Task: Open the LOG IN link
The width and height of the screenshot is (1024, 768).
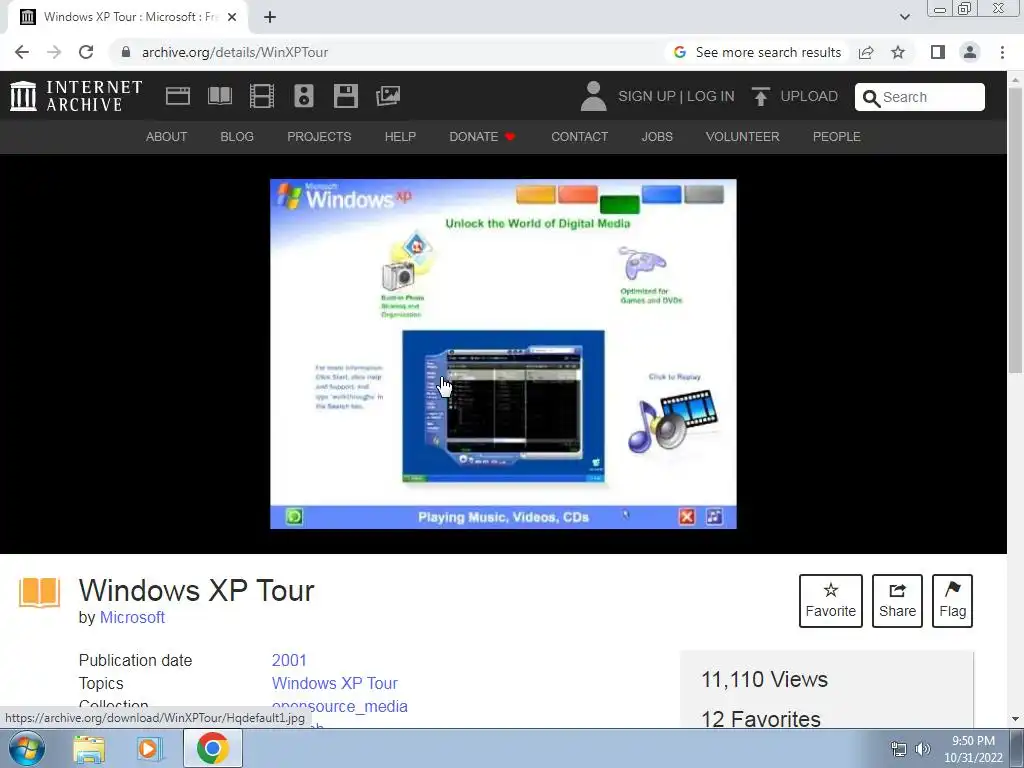Action: click(x=711, y=96)
